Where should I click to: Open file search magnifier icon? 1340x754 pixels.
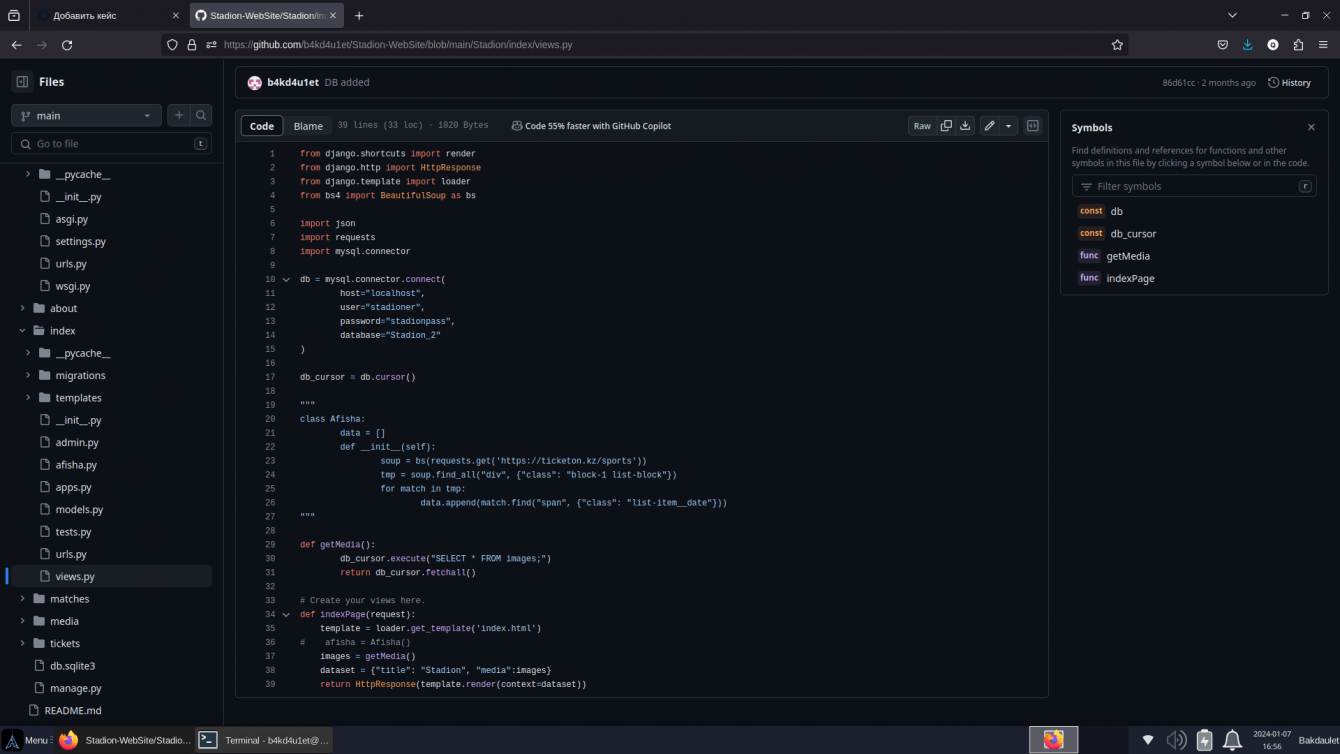pos(201,116)
